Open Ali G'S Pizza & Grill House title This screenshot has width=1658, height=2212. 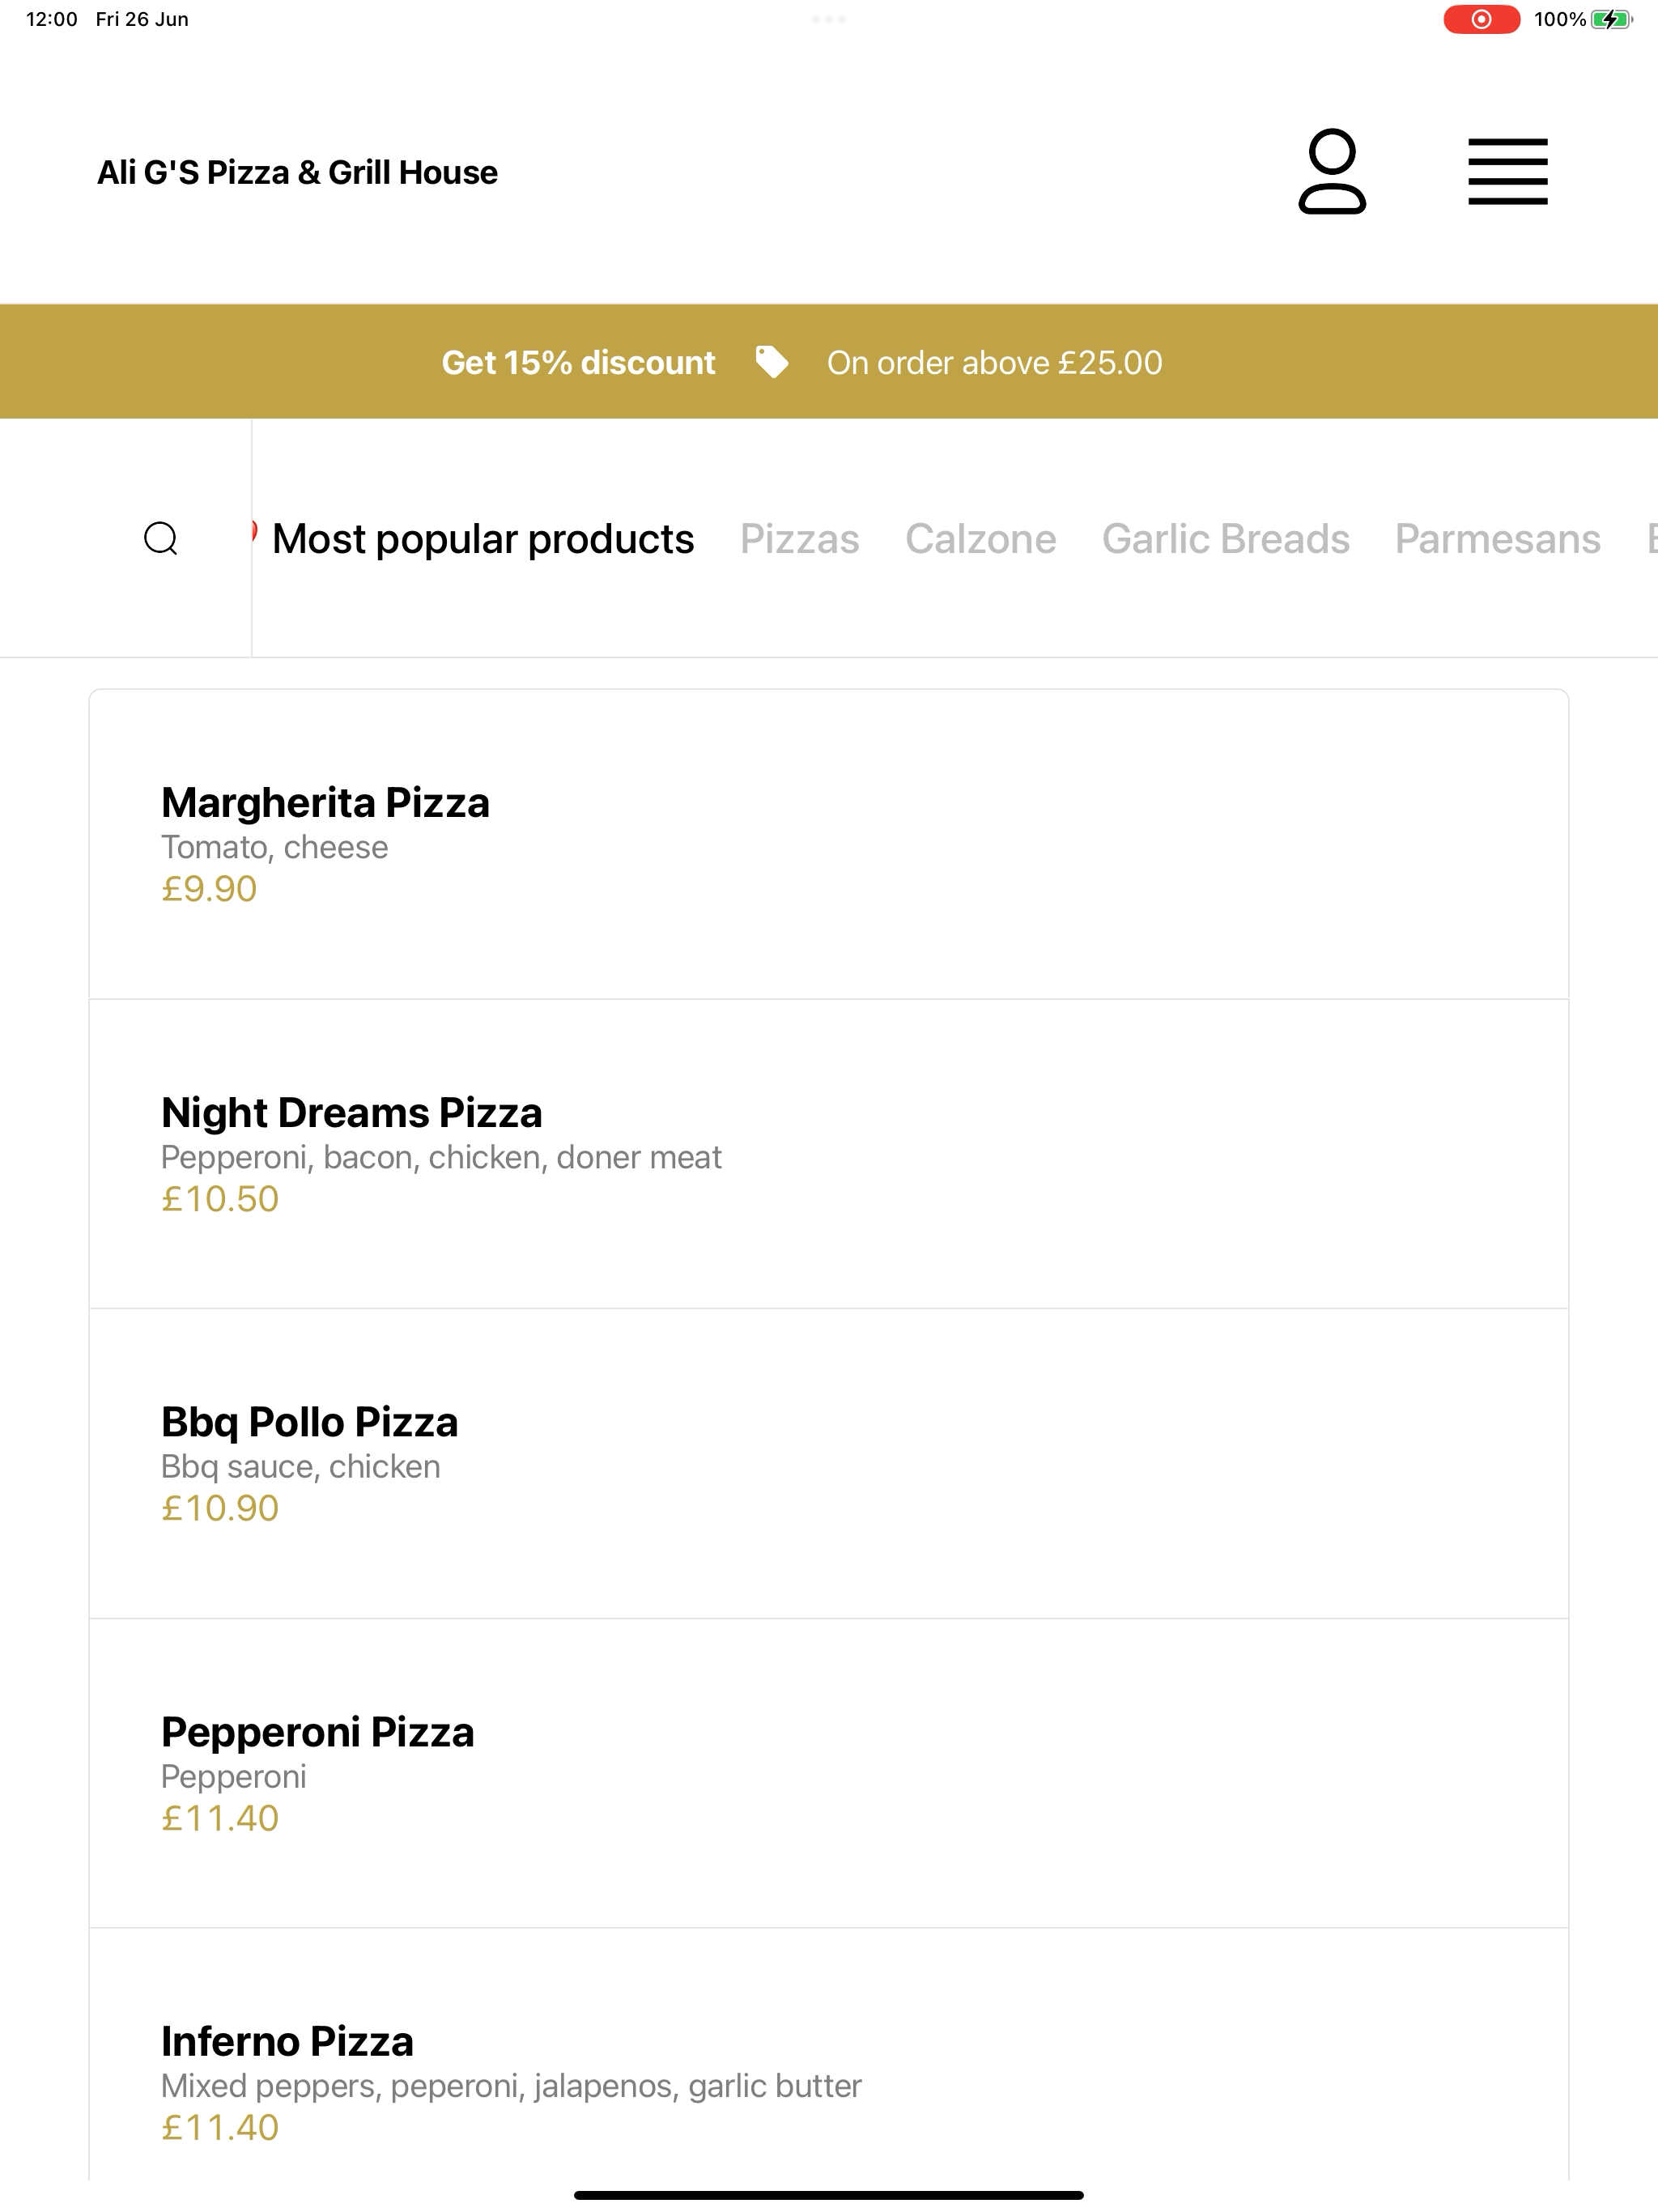[297, 172]
